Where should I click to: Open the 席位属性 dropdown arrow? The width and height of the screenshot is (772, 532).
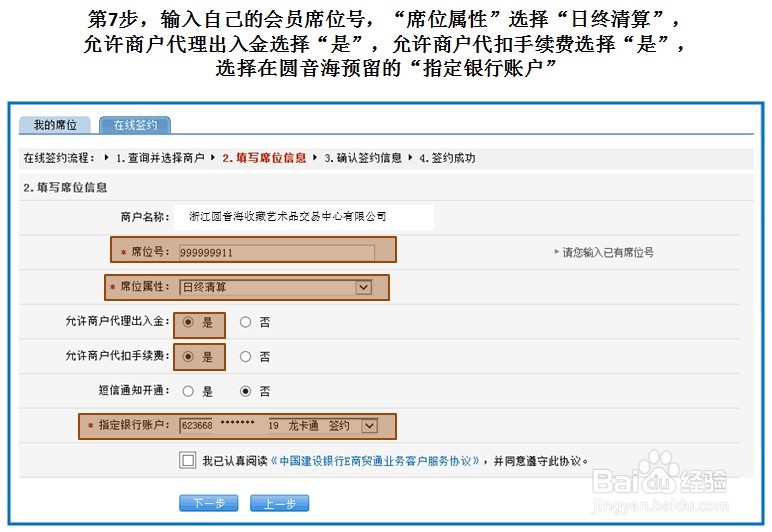(x=363, y=287)
